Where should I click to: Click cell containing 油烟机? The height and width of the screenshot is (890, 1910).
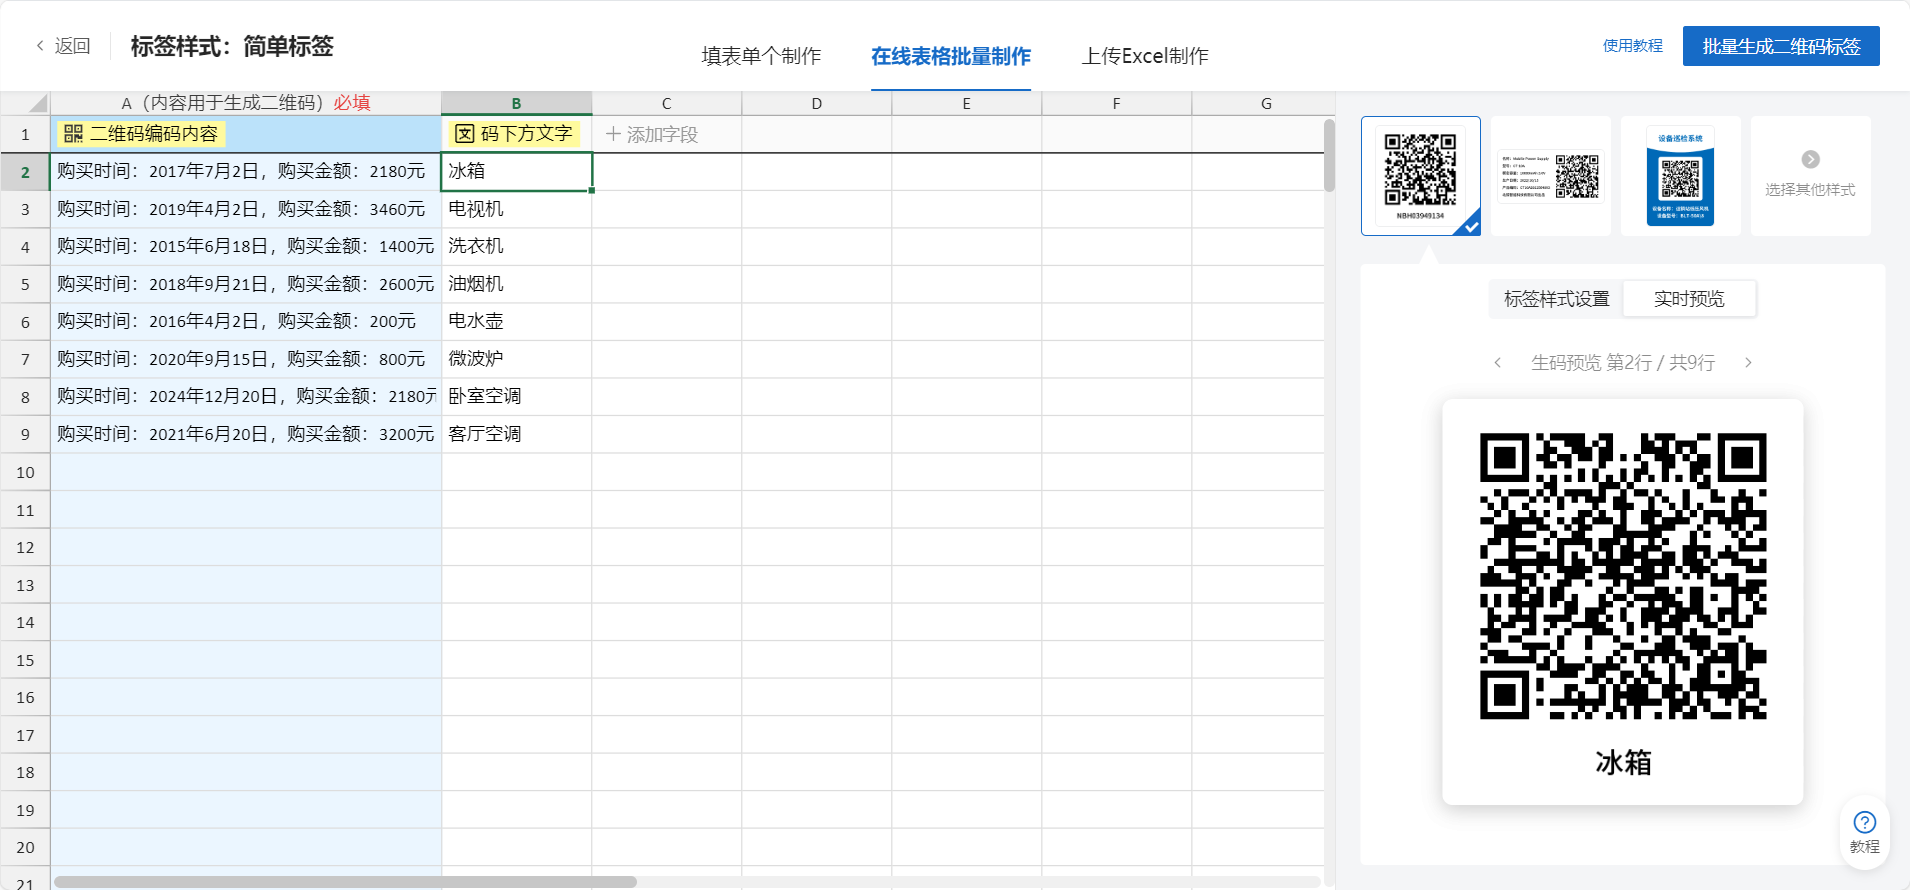pyautogui.click(x=516, y=284)
